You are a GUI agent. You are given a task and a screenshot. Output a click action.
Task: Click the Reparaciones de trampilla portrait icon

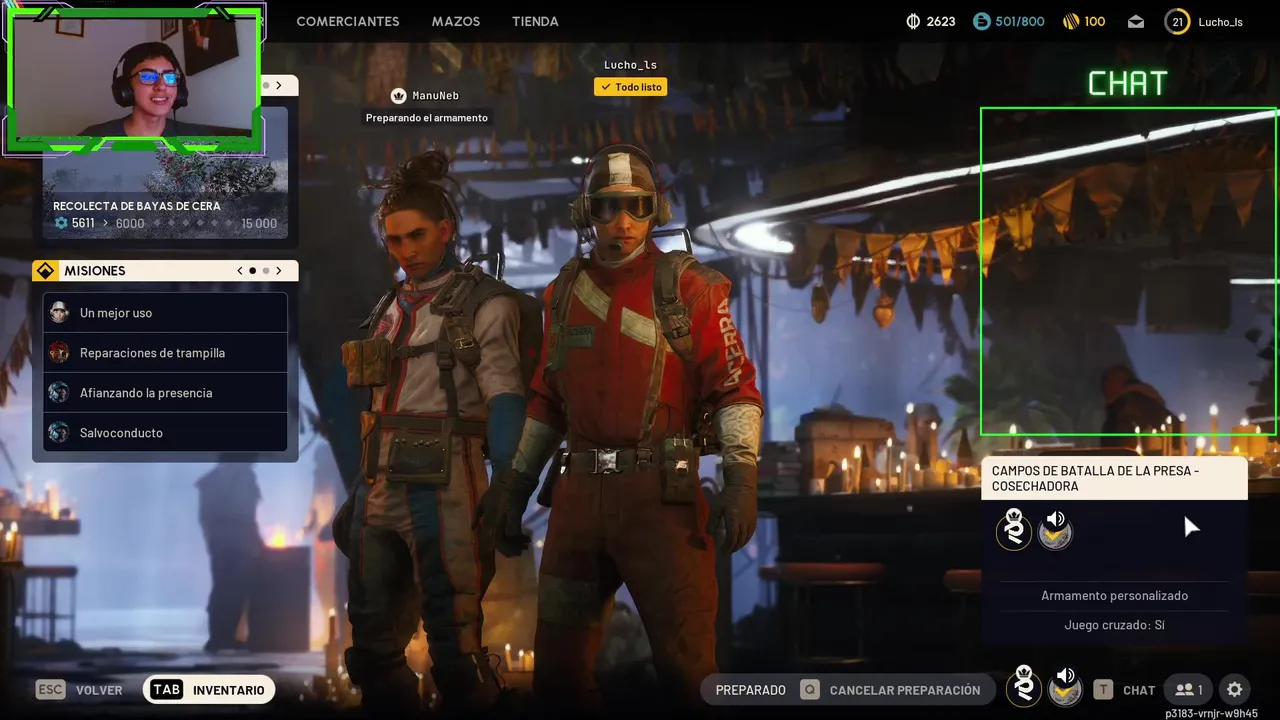[x=60, y=353]
